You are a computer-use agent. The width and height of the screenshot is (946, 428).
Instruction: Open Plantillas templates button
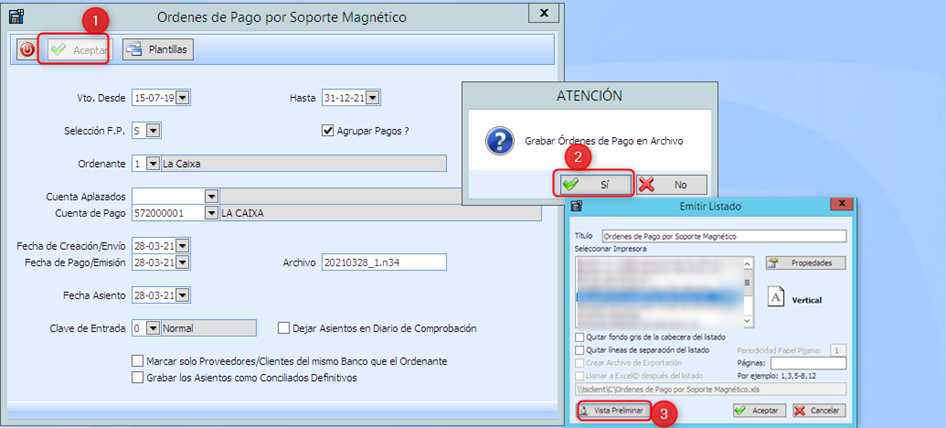point(158,49)
